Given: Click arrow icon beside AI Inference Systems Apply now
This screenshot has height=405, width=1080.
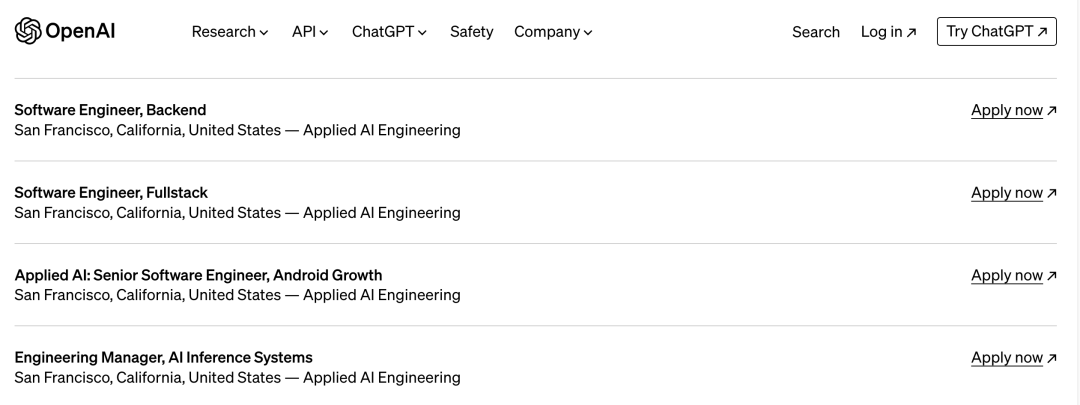Looking at the screenshot, I should tap(1052, 358).
